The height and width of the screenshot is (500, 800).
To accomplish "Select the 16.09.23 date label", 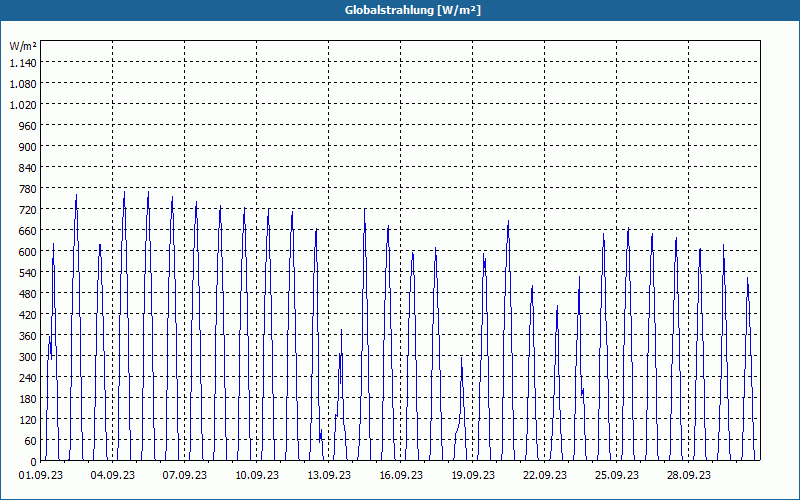I will (x=401, y=475).
